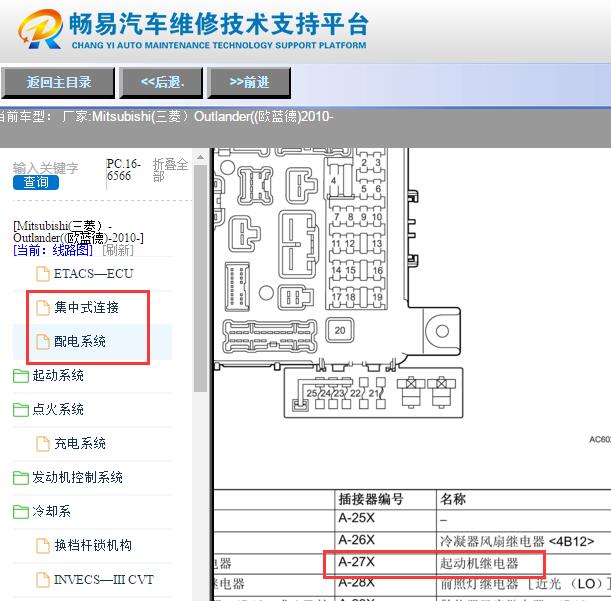Screen dimensions: 611x601
Task: Click the document icon beside 充电系统
Action: 43,444
